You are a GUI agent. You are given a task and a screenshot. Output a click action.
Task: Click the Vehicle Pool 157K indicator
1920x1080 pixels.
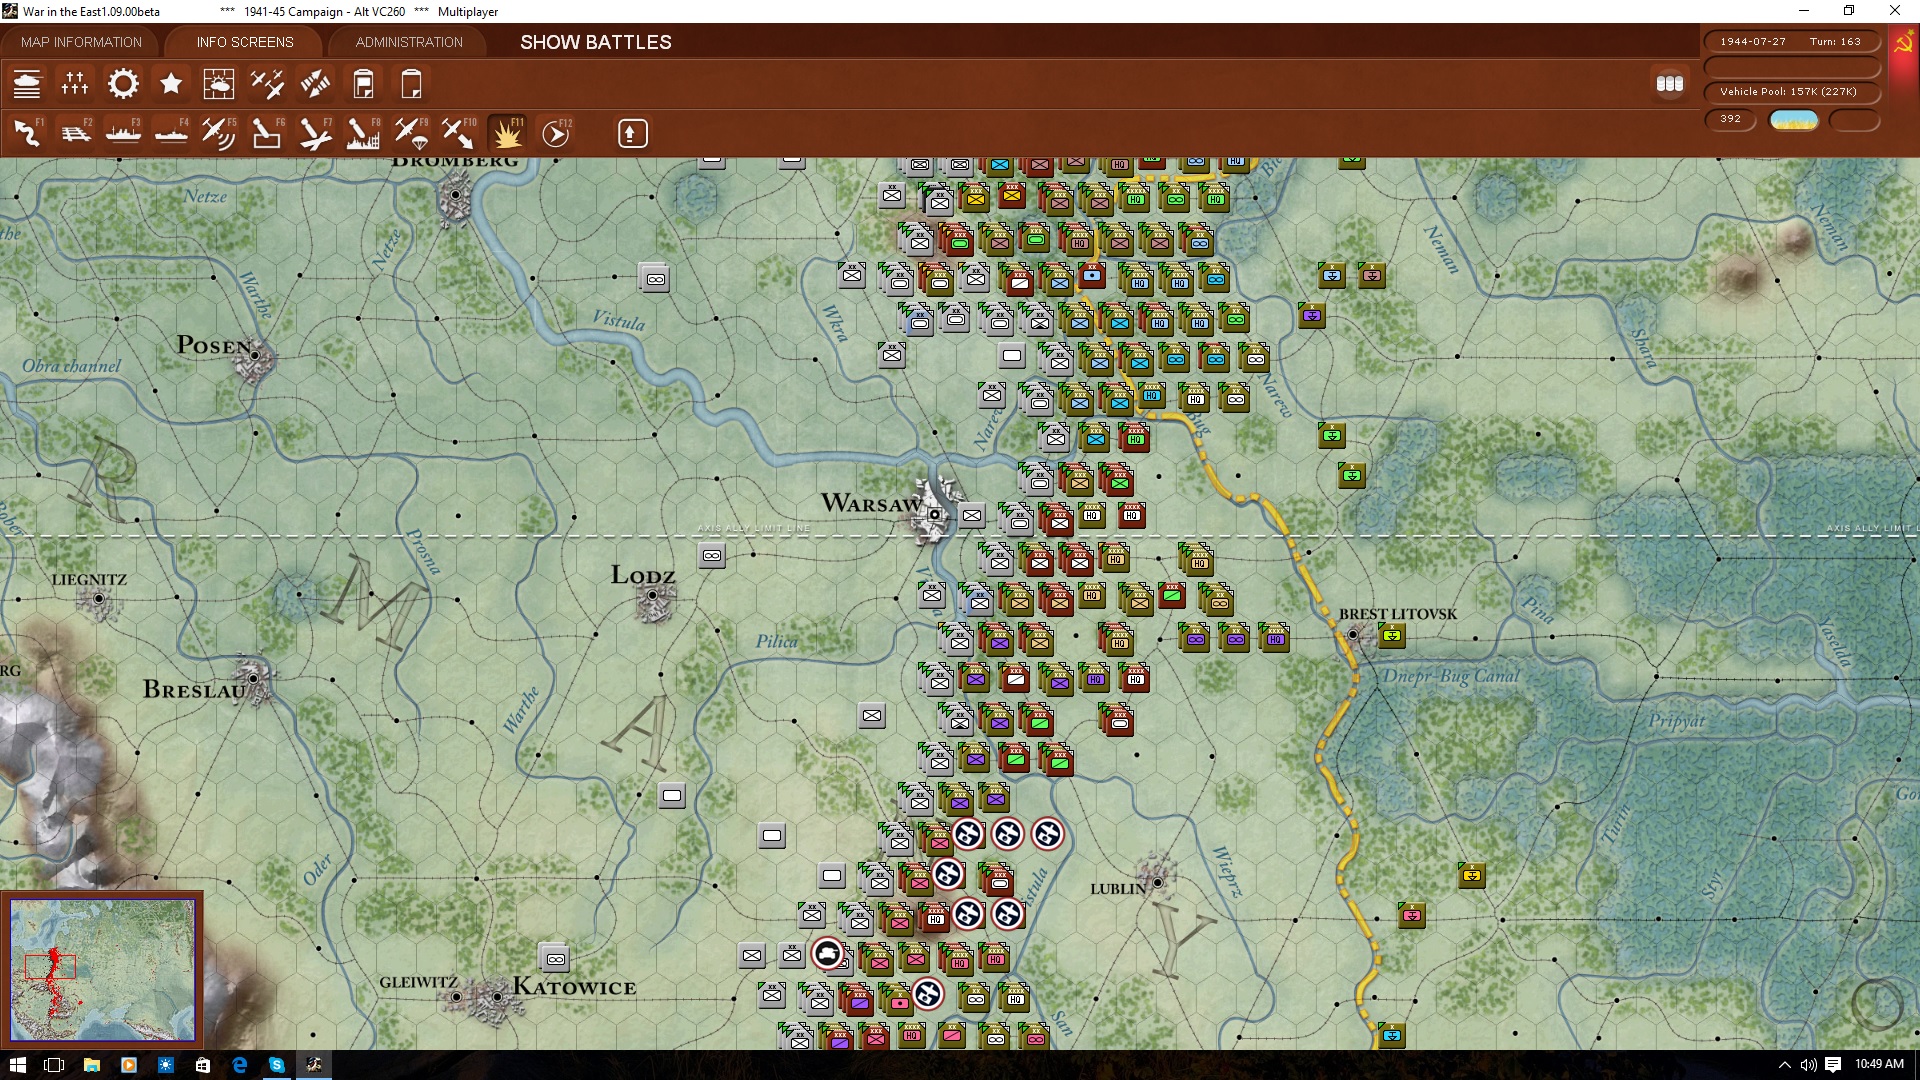click(x=1791, y=92)
